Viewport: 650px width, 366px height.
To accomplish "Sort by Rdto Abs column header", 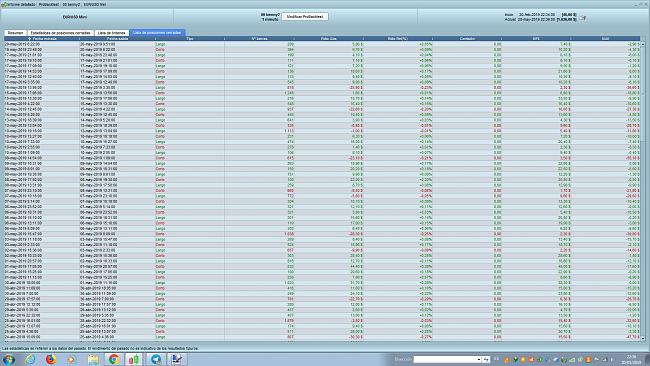I will click(x=329, y=39).
